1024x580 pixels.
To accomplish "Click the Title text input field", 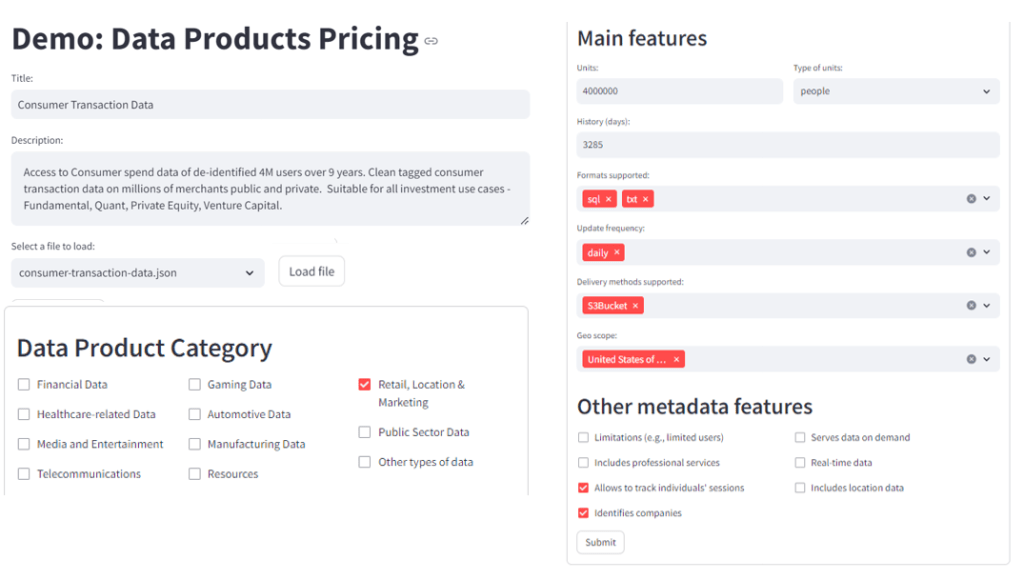I will [x=270, y=104].
